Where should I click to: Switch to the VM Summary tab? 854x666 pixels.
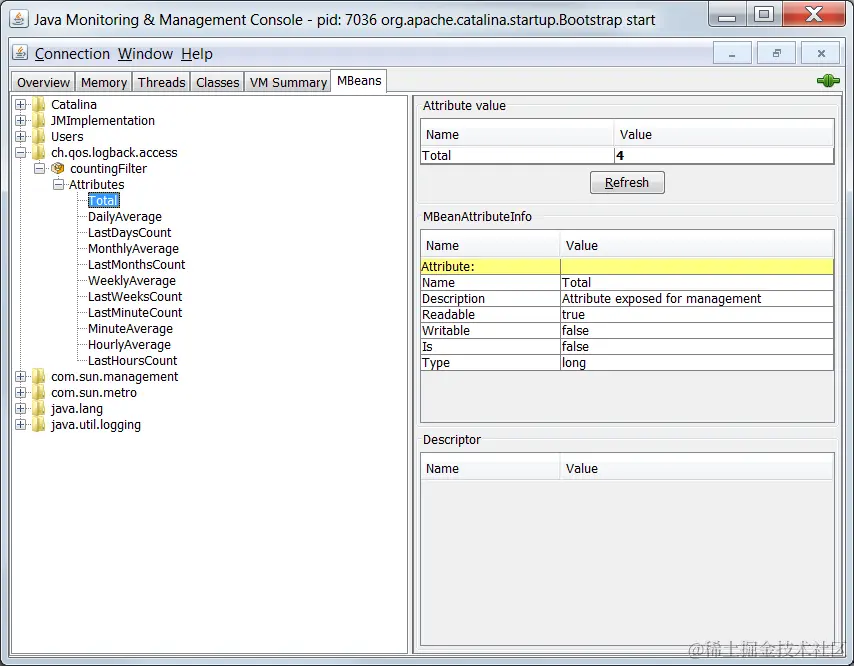[287, 81]
